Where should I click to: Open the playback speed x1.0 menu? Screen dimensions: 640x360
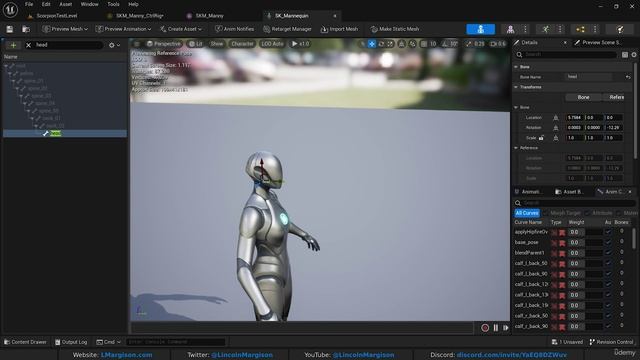(x=300, y=44)
